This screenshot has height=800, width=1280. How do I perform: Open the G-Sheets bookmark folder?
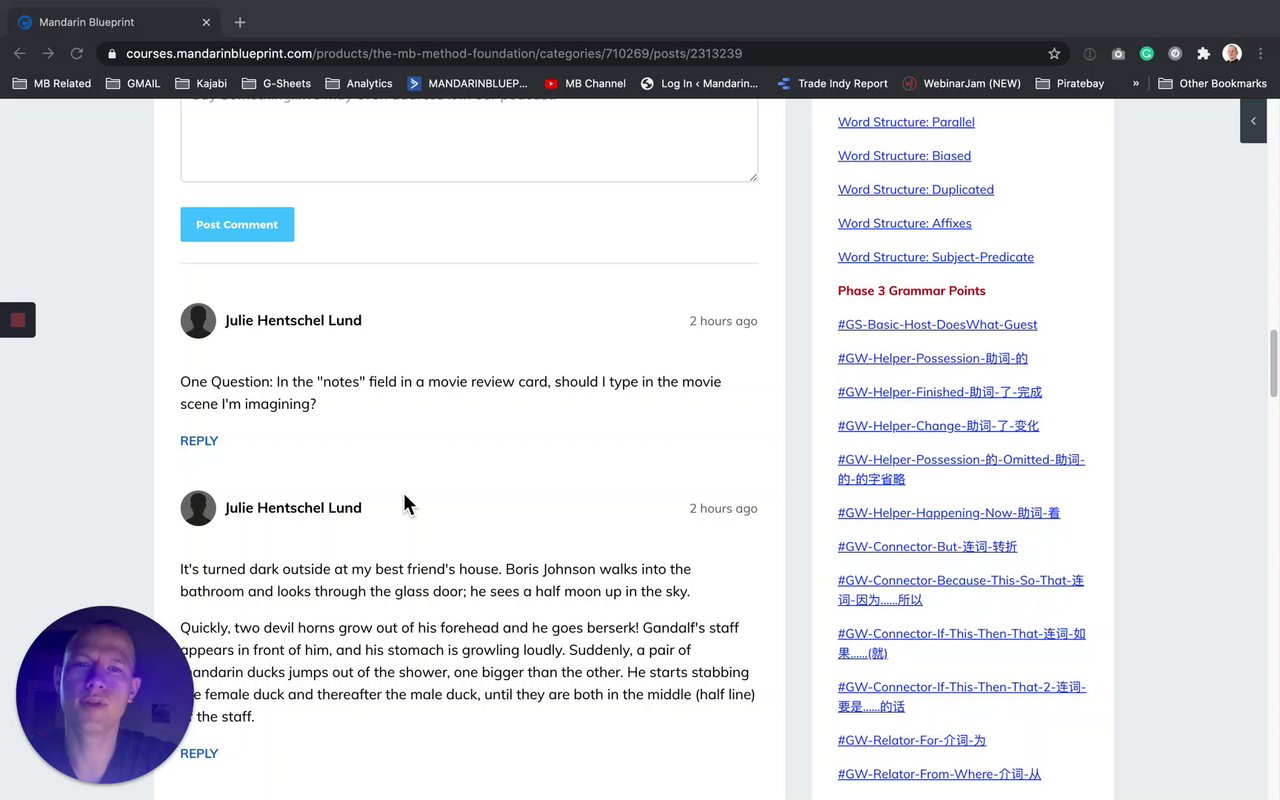coord(276,83)
